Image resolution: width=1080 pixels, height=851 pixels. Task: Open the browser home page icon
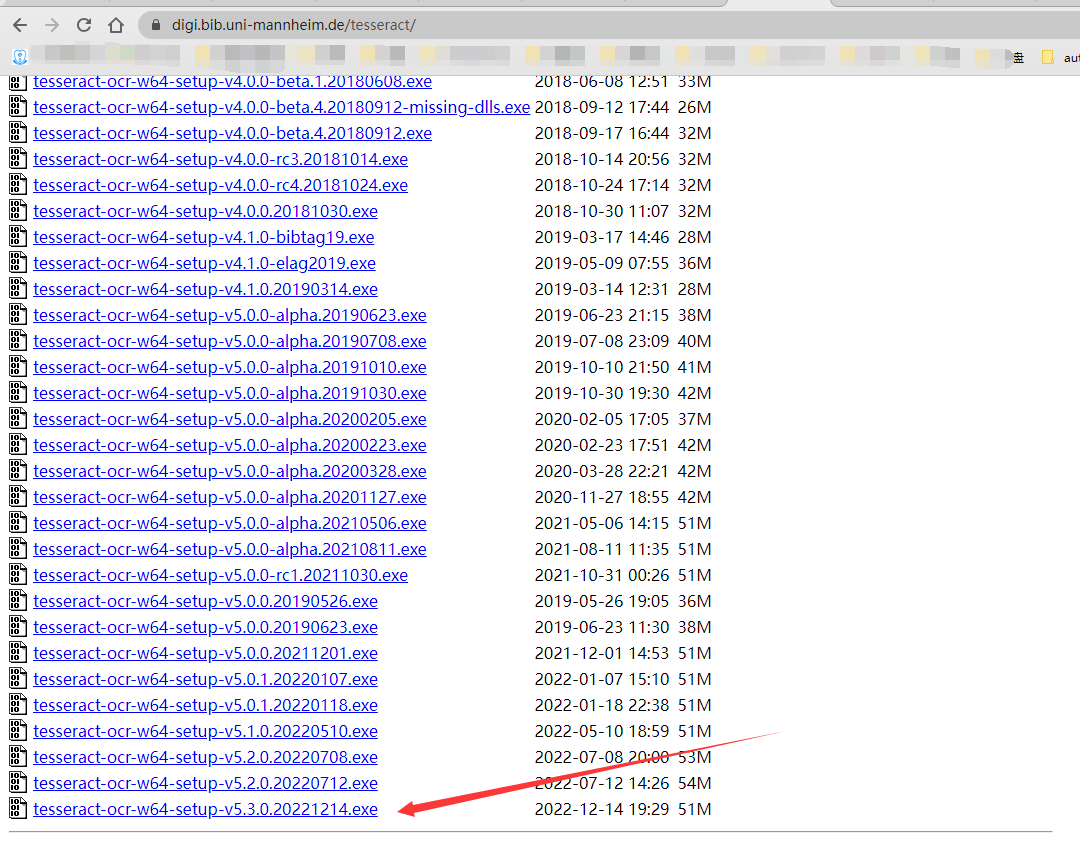[x=116, y=25]
